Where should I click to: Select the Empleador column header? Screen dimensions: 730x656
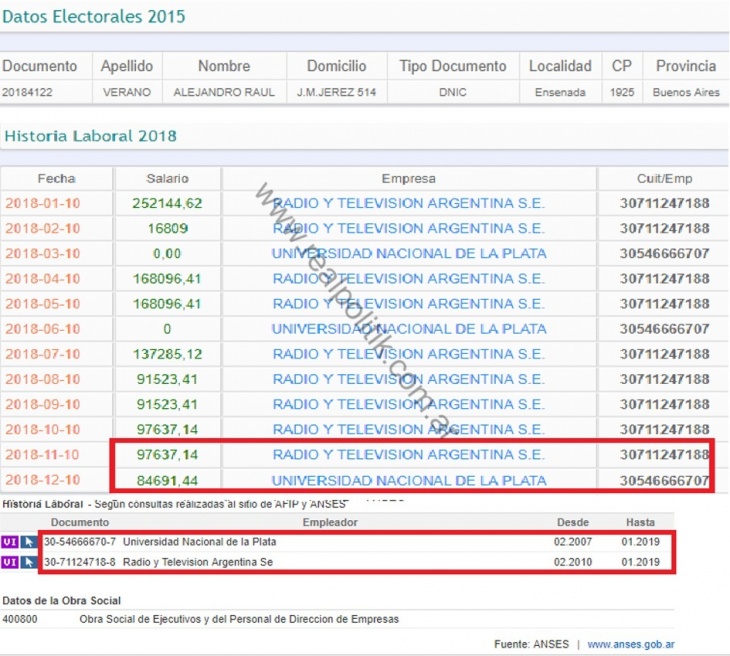(x=330, y=522)
